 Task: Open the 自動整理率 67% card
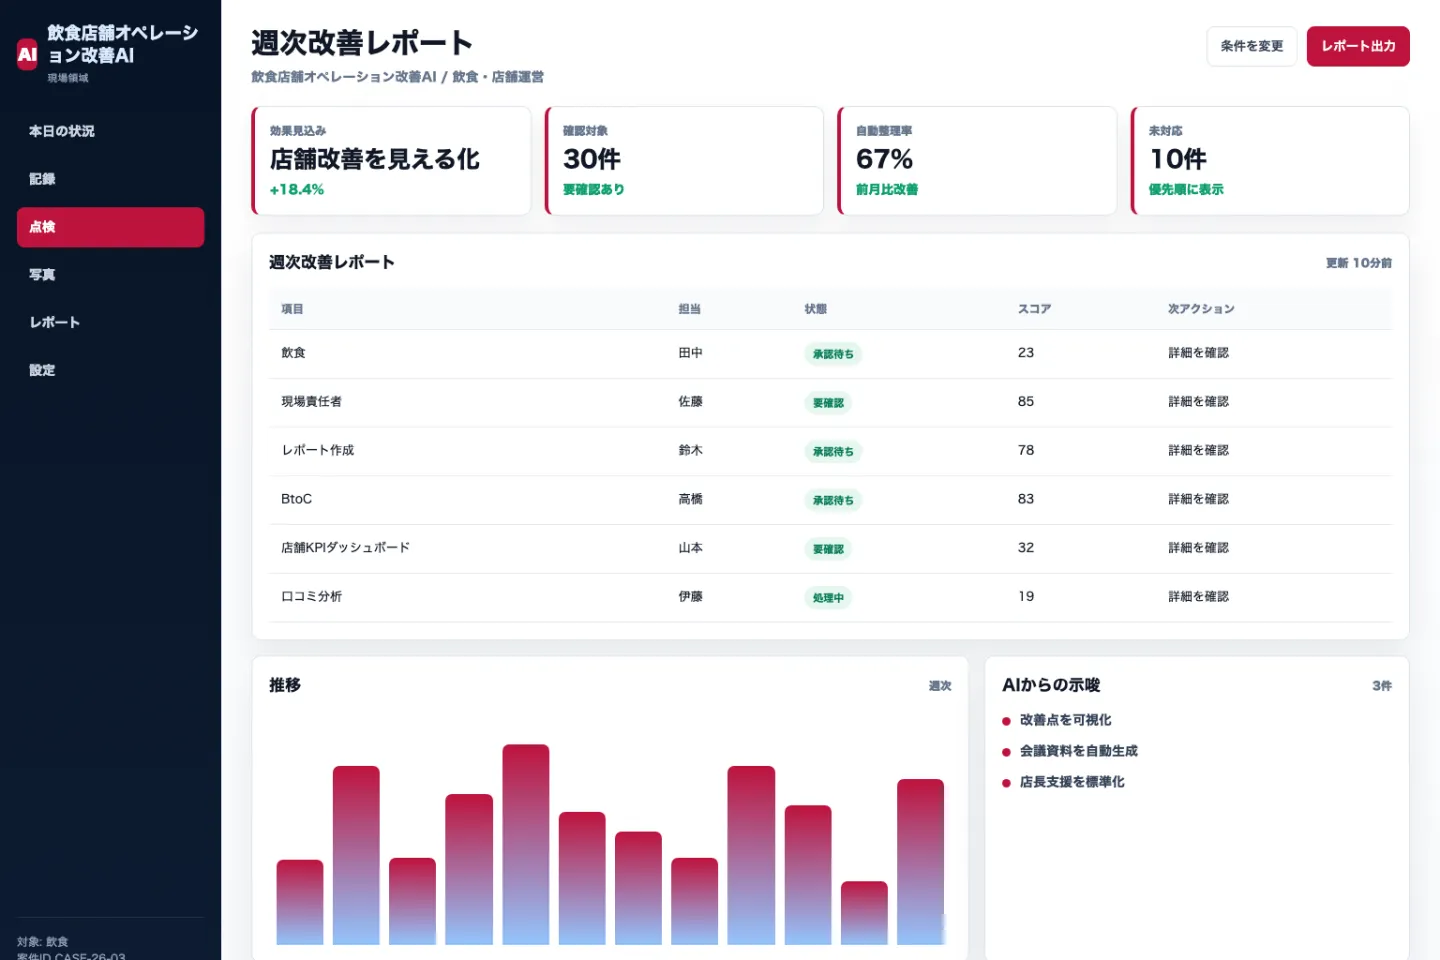pyautogui.click(x=977, y=160)
